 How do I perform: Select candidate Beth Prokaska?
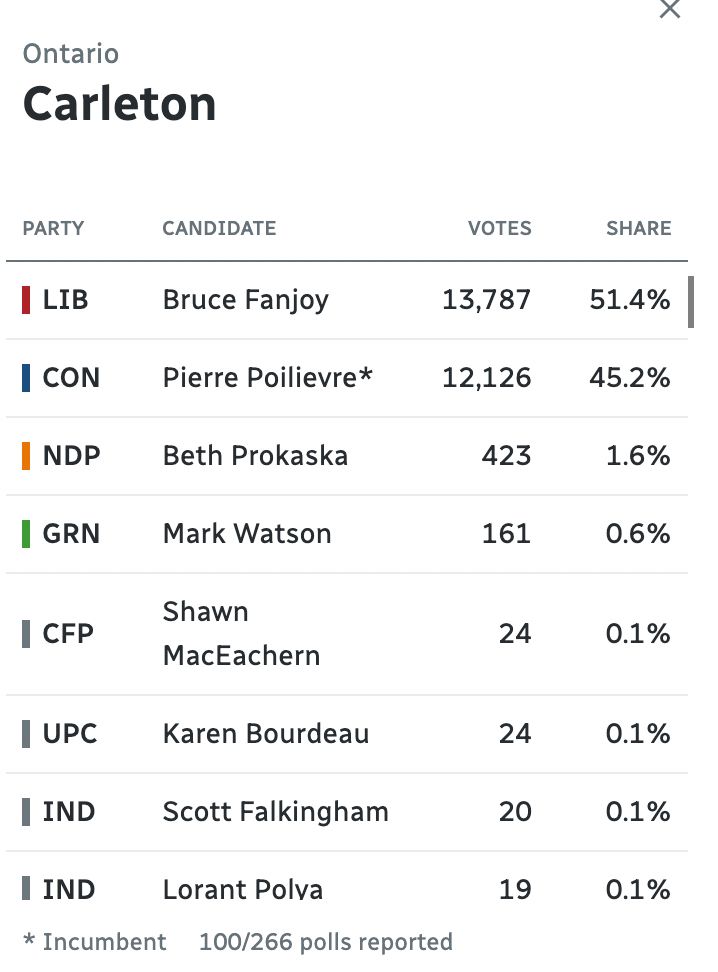coord(255,456)
